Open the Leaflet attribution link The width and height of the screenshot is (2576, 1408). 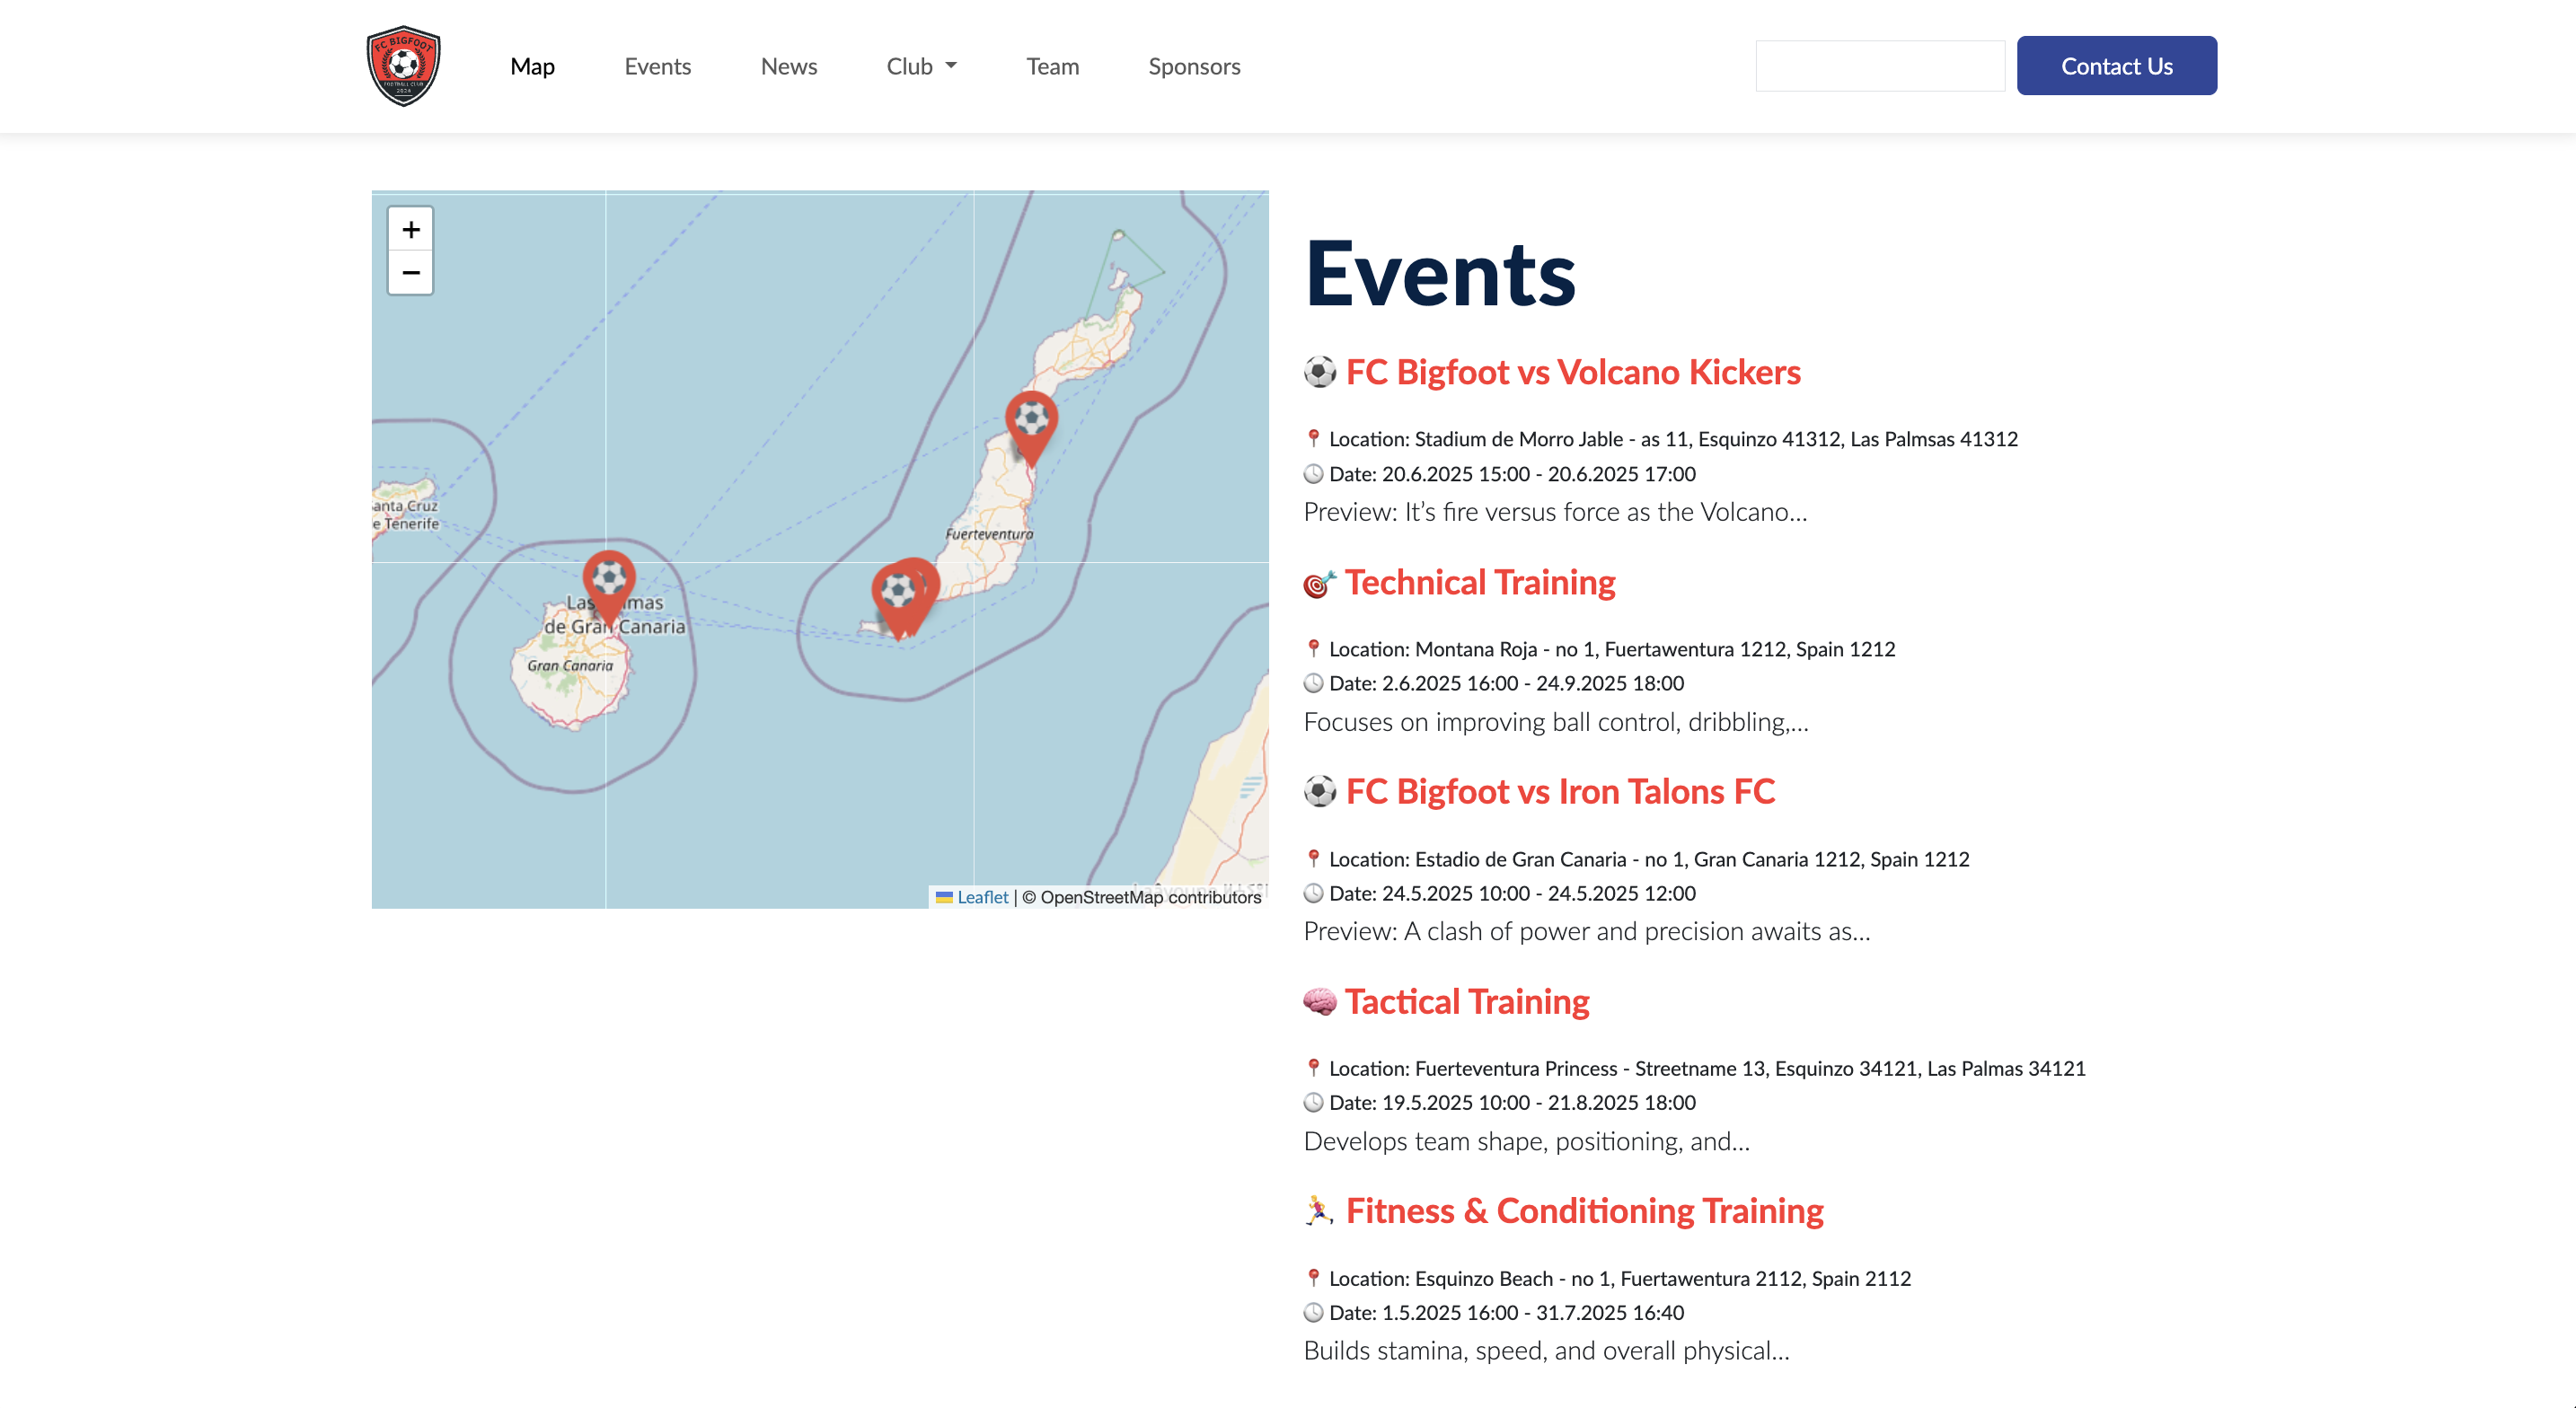982,897
